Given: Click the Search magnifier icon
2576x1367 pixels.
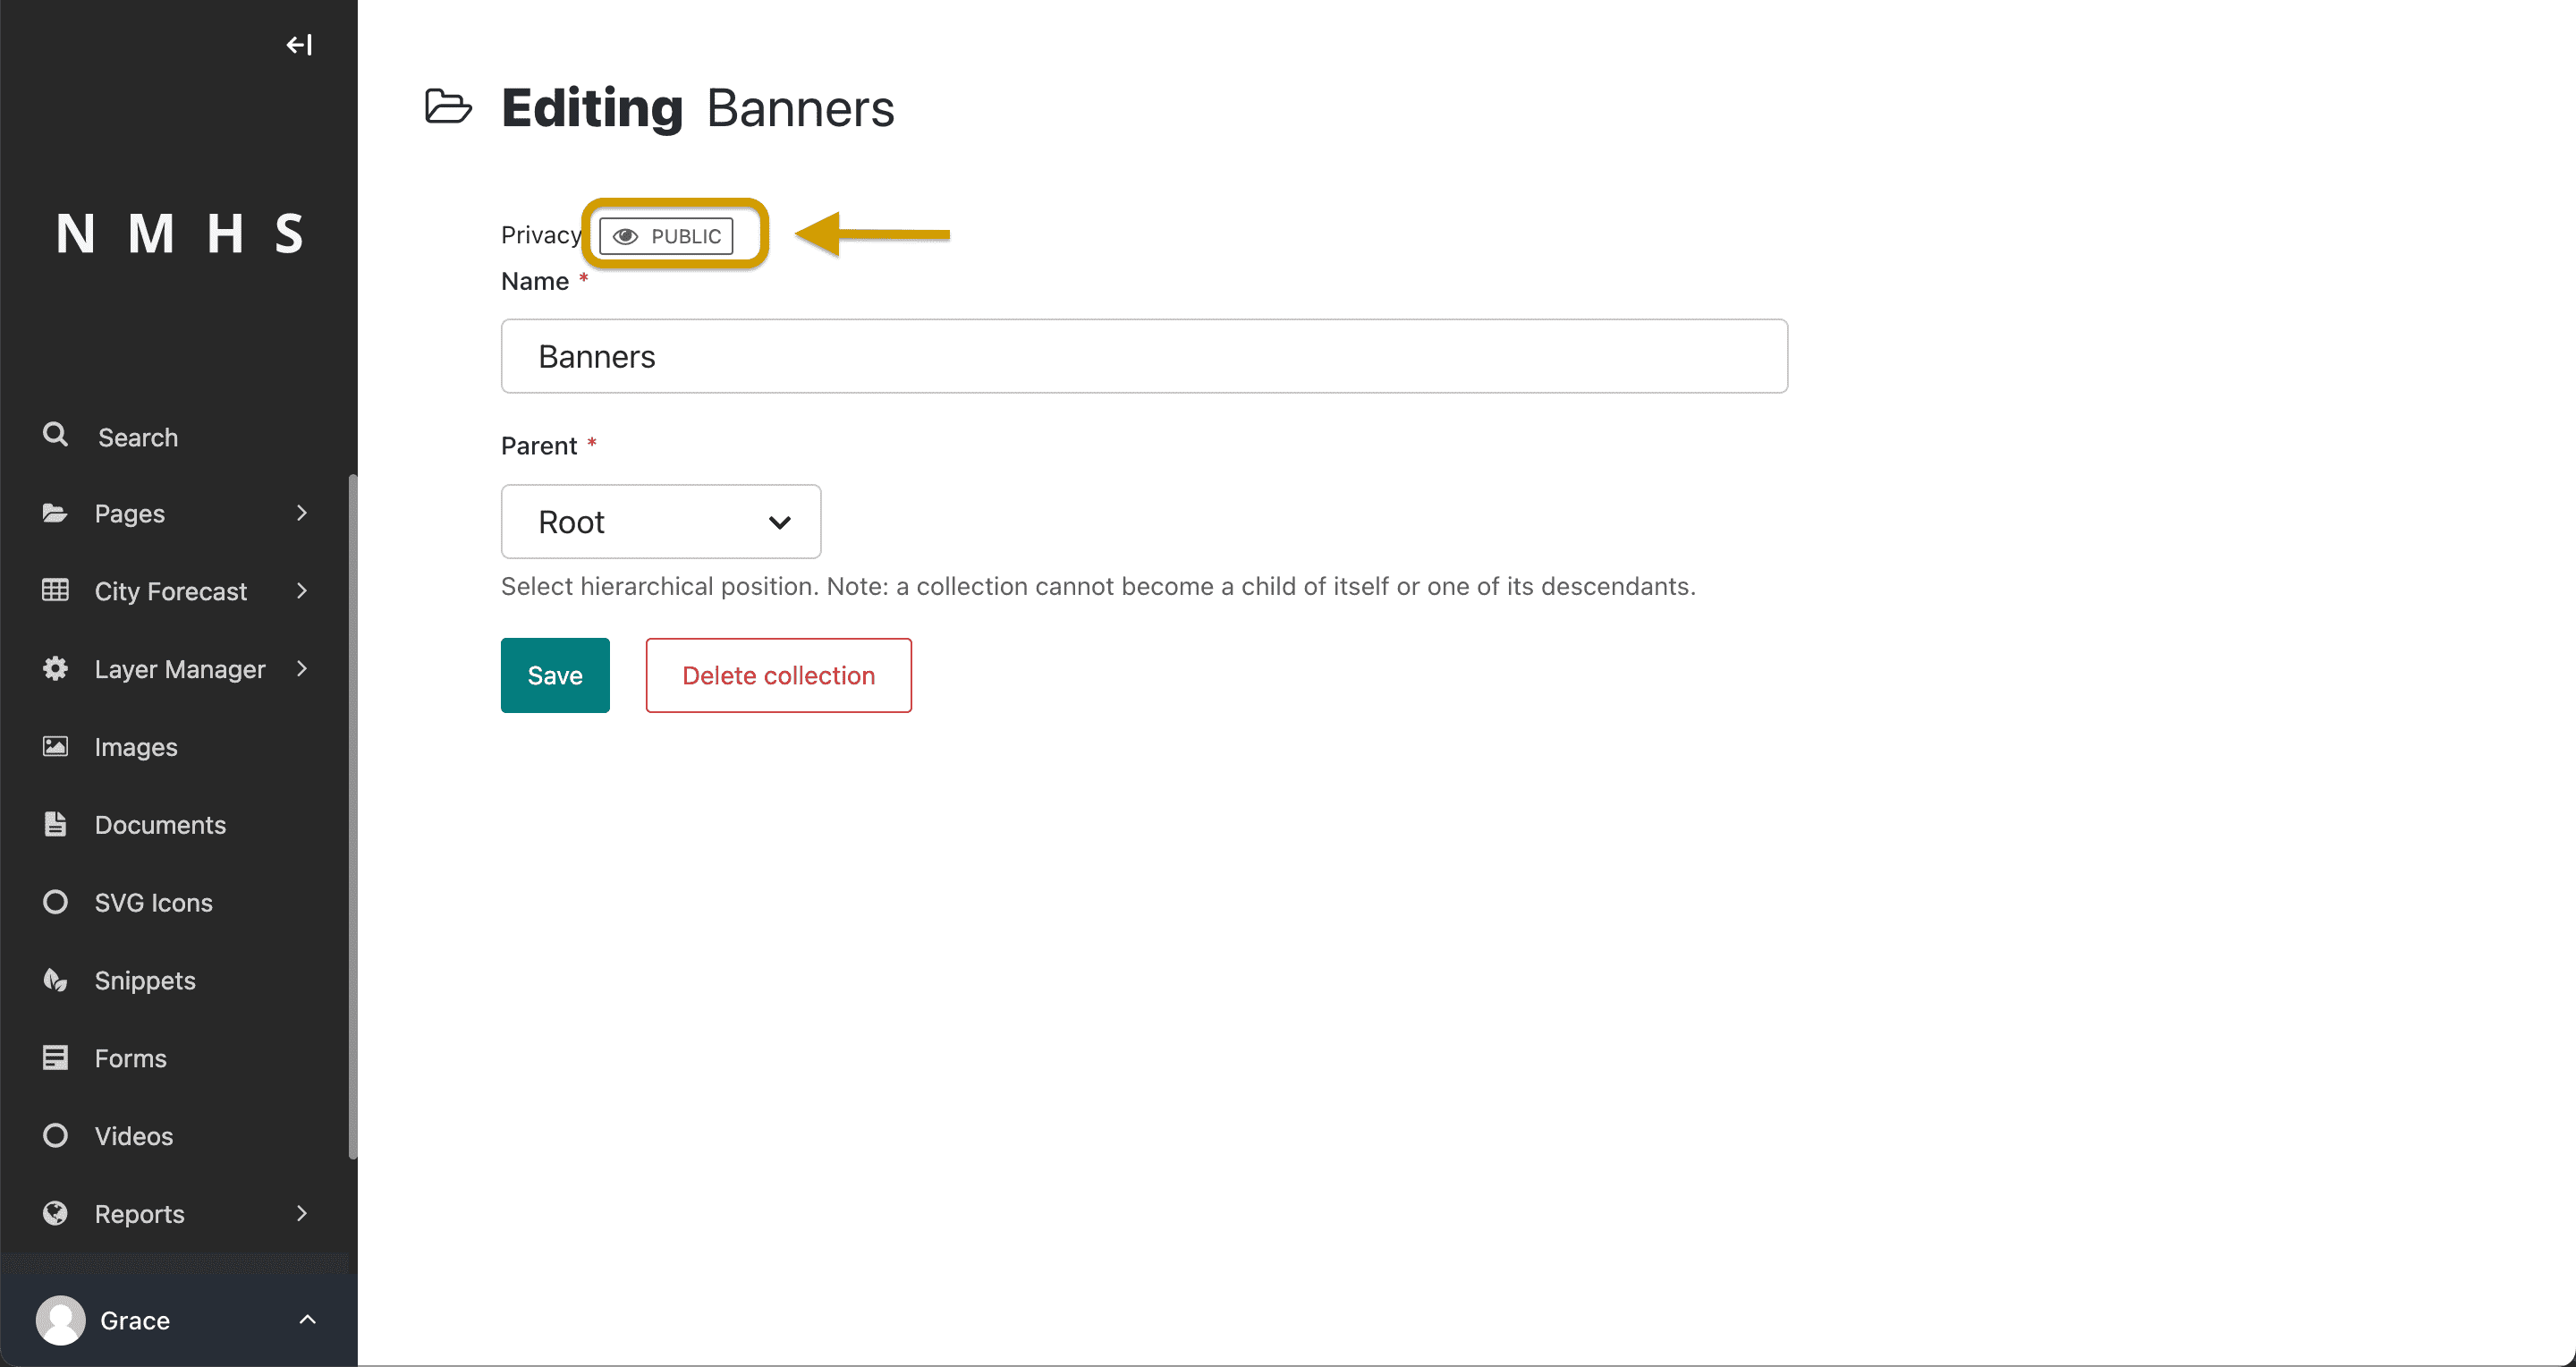Looking at the screenshot, I should [x=55, y=435].
